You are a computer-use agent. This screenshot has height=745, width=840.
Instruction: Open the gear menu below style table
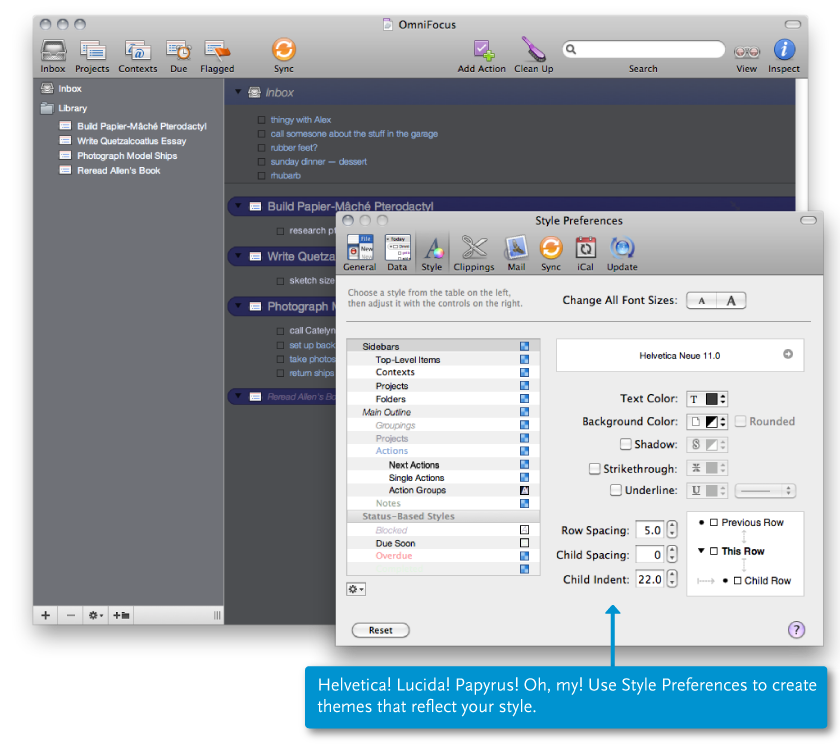coord(356,589)
